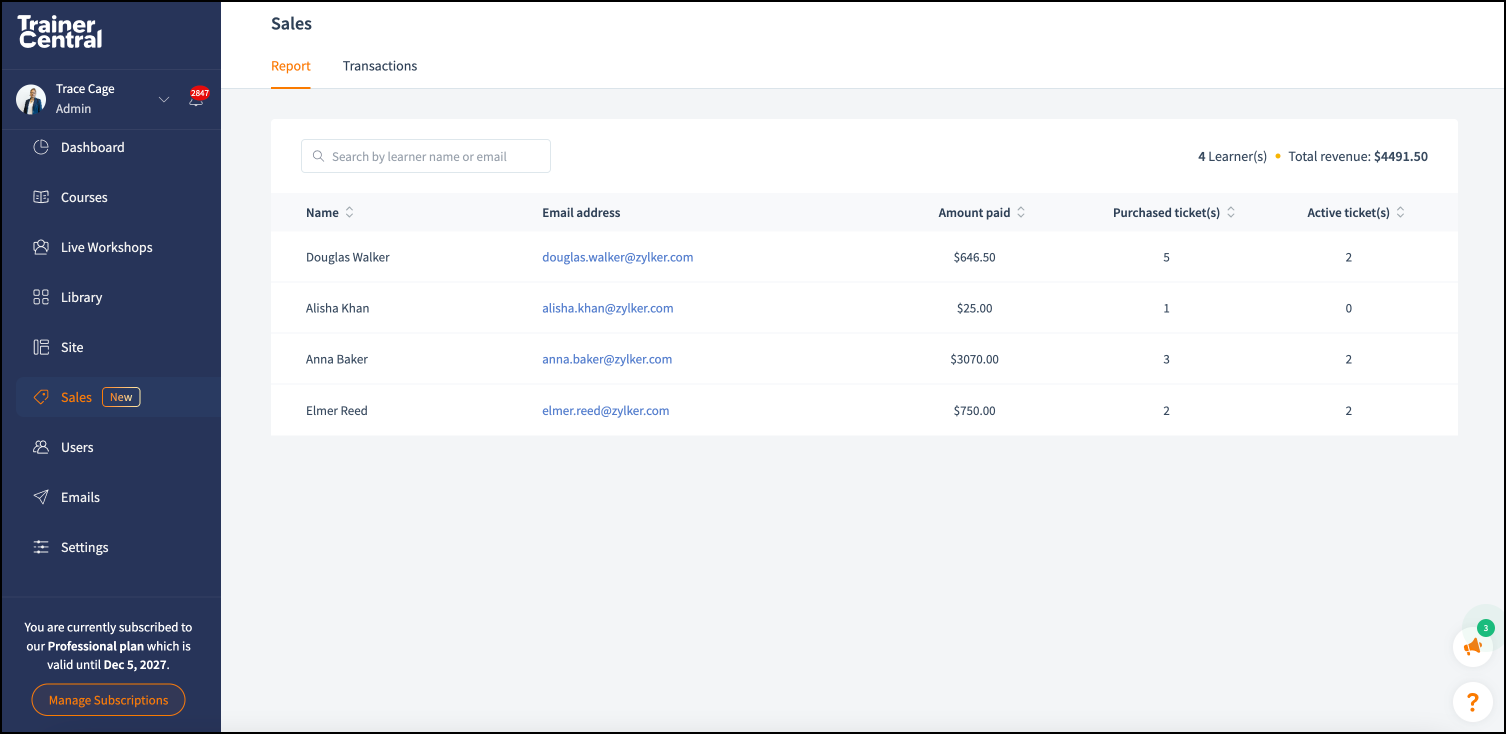Click the Emails paper plane icon

click(41, 497)
